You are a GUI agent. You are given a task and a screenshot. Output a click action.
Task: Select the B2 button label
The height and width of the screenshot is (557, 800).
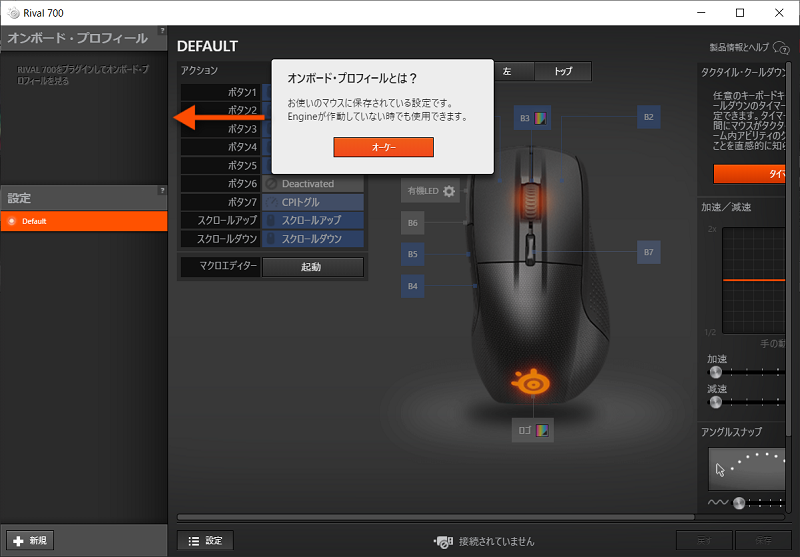648,117
